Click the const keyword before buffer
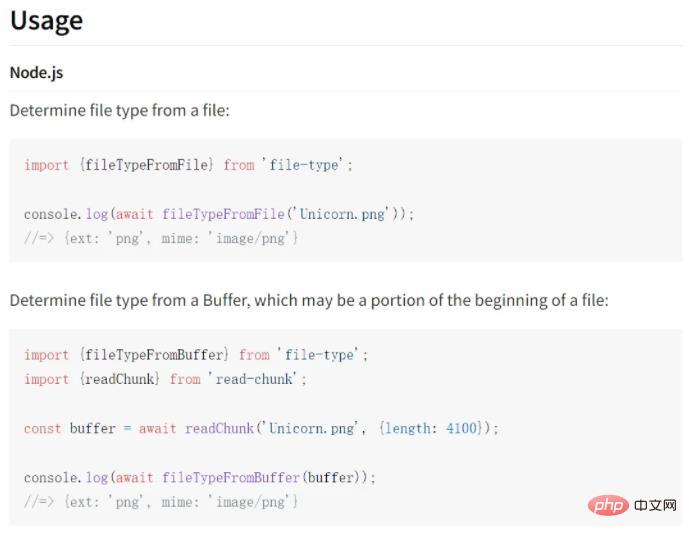This screenshot has height=538, width=687. [x=42, y=428]
